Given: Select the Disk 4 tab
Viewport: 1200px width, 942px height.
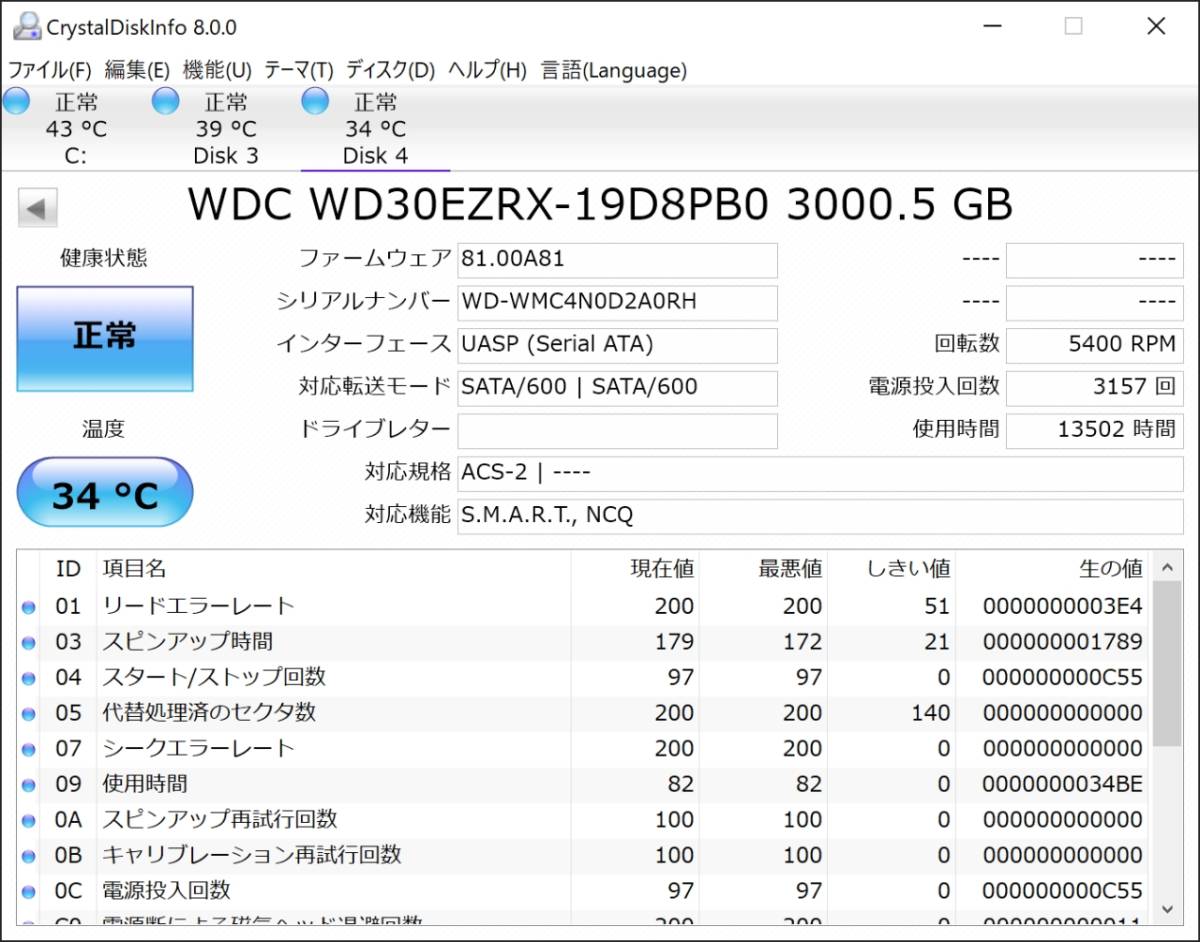Looking at the screenshot, I should click(375, 128).
